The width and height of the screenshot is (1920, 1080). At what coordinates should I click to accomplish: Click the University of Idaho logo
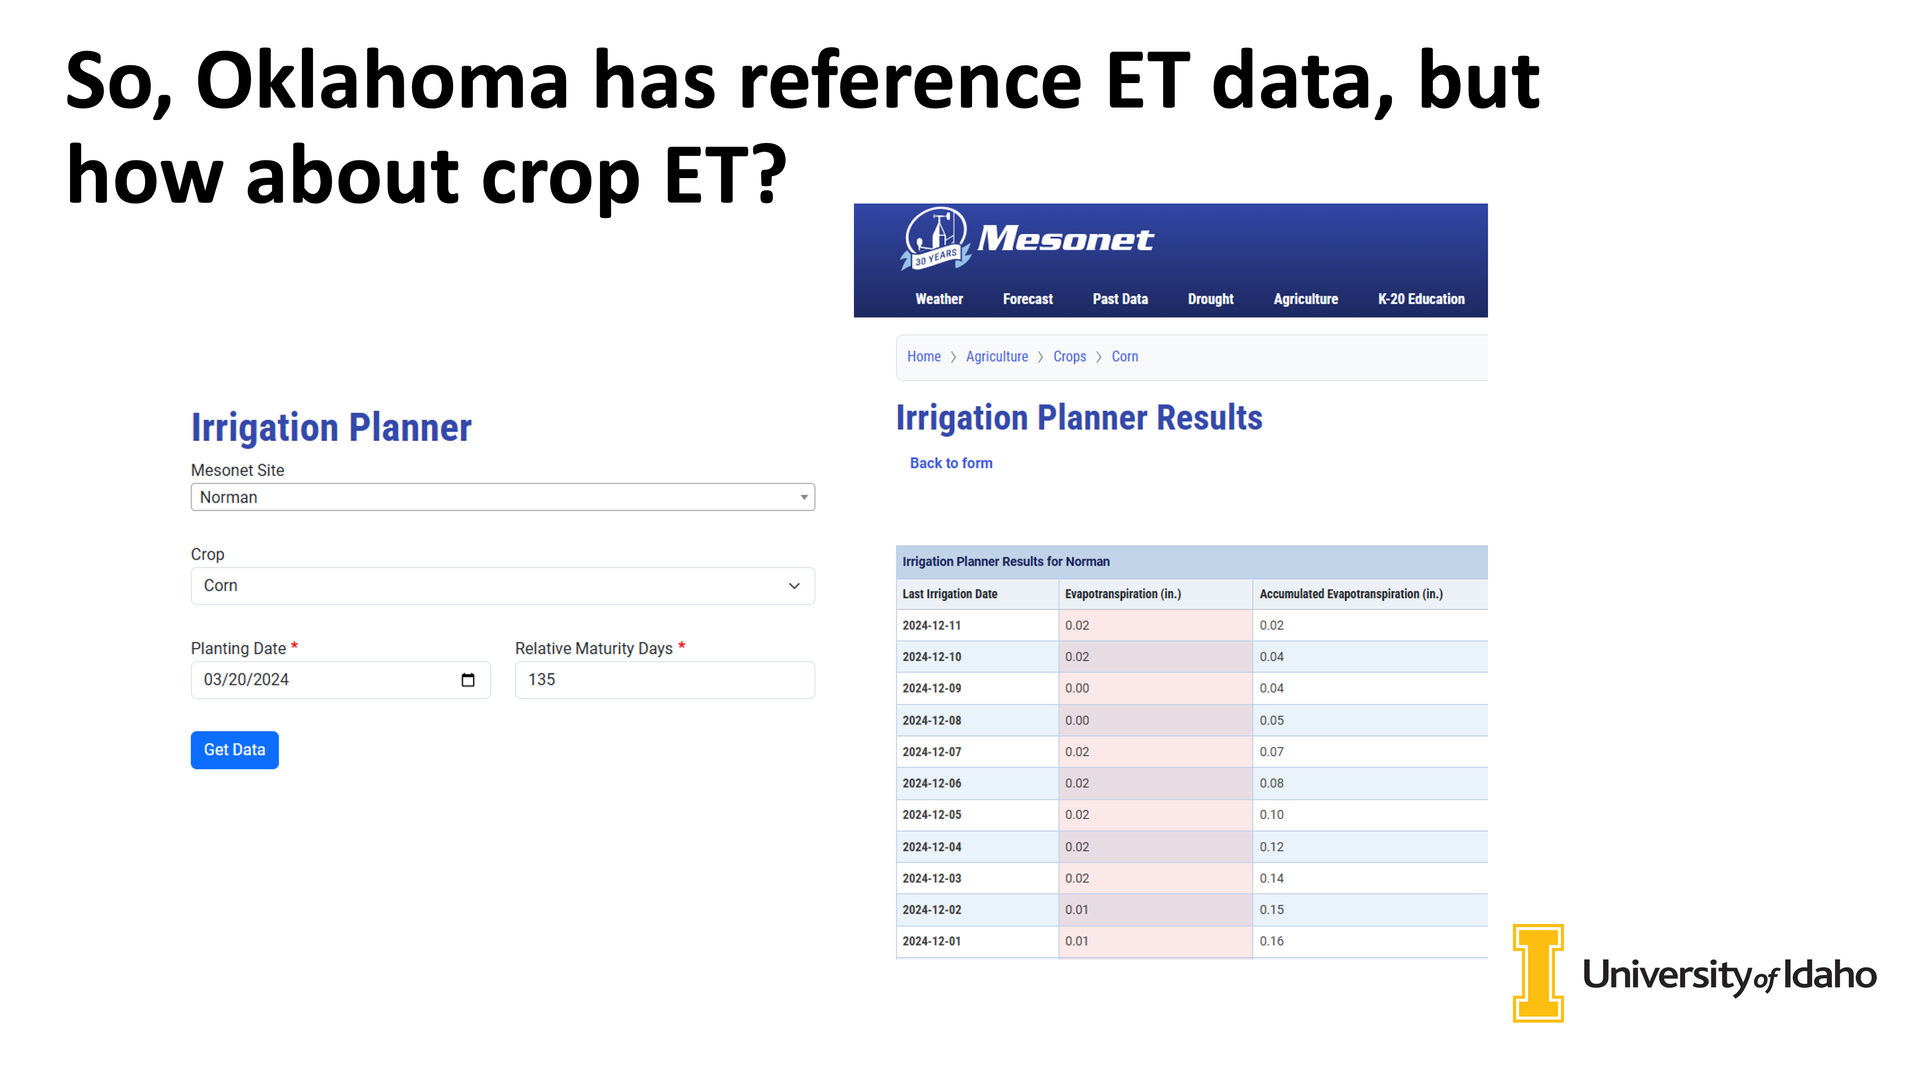[x=1694, y=973]
